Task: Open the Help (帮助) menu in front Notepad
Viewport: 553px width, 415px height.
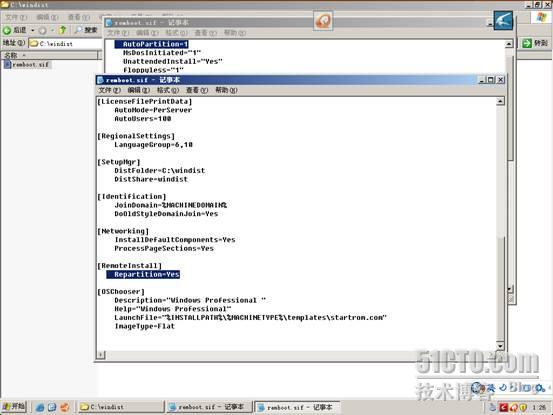Action: [x=226, y=90]
